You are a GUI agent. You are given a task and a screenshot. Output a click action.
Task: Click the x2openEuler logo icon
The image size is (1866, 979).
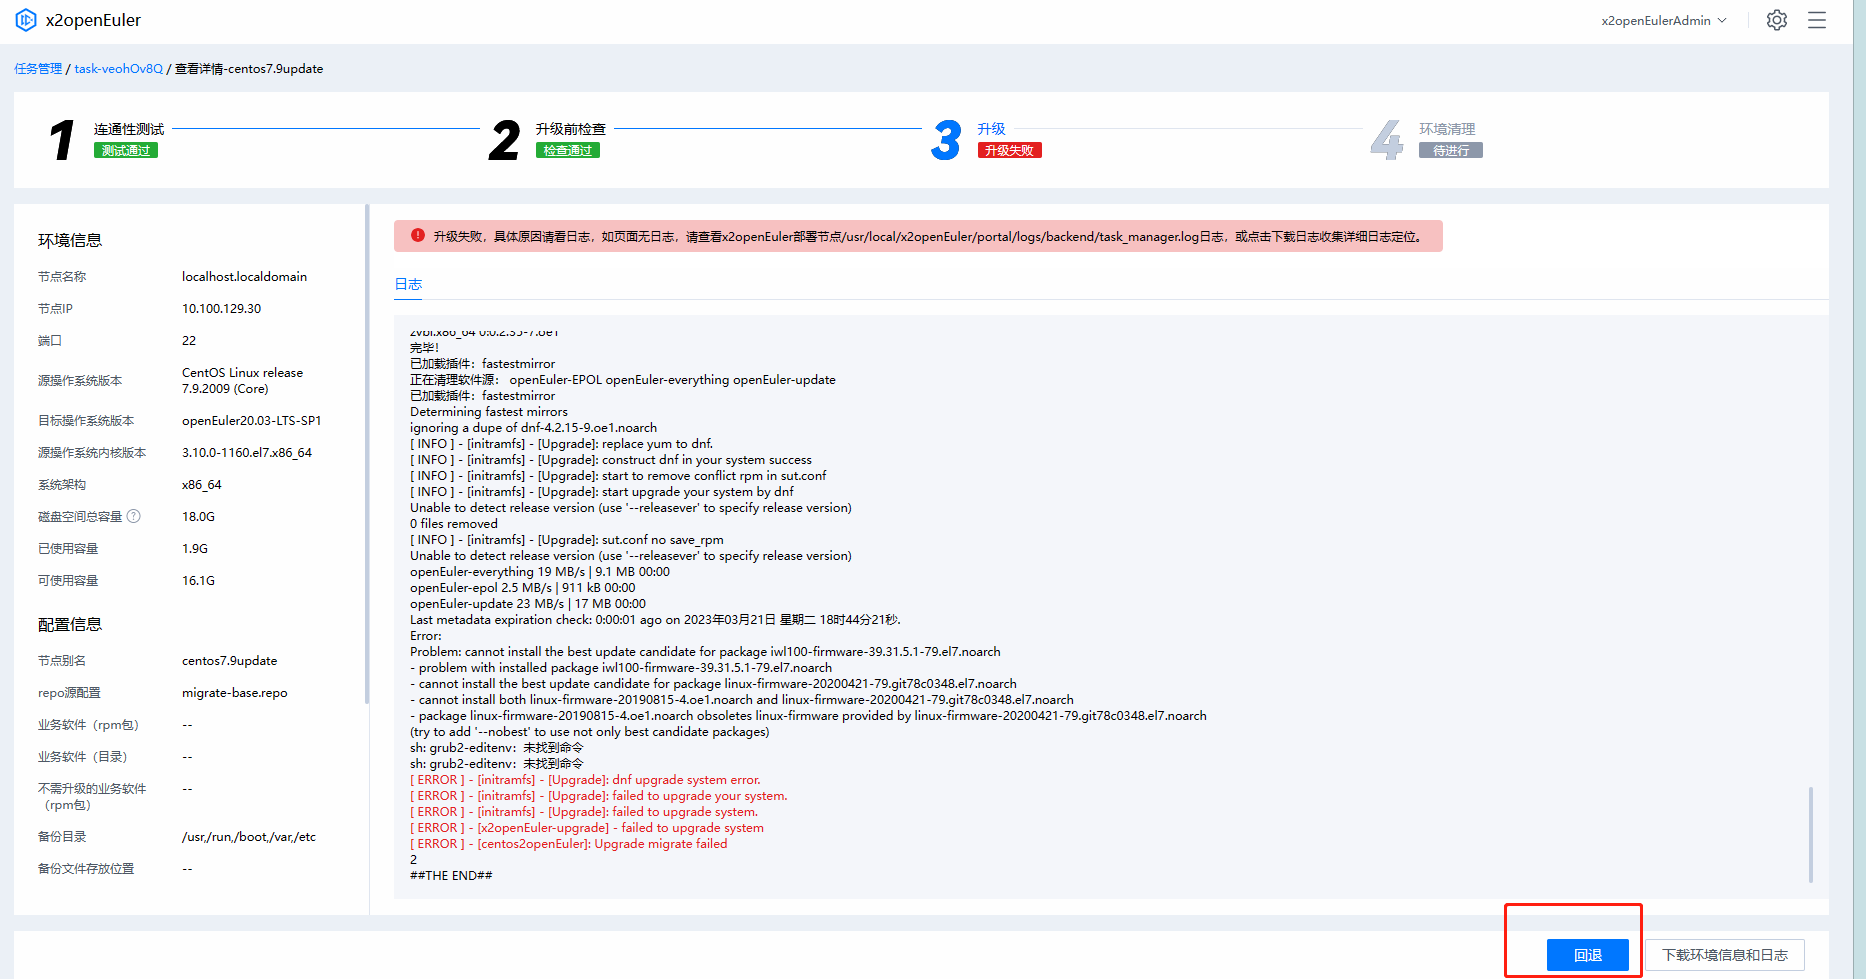[26, 20]
